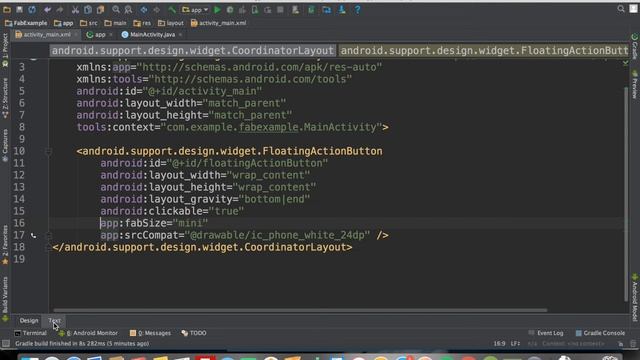Open the Messages tool window

pyautogui.click(x=150, y=333)
